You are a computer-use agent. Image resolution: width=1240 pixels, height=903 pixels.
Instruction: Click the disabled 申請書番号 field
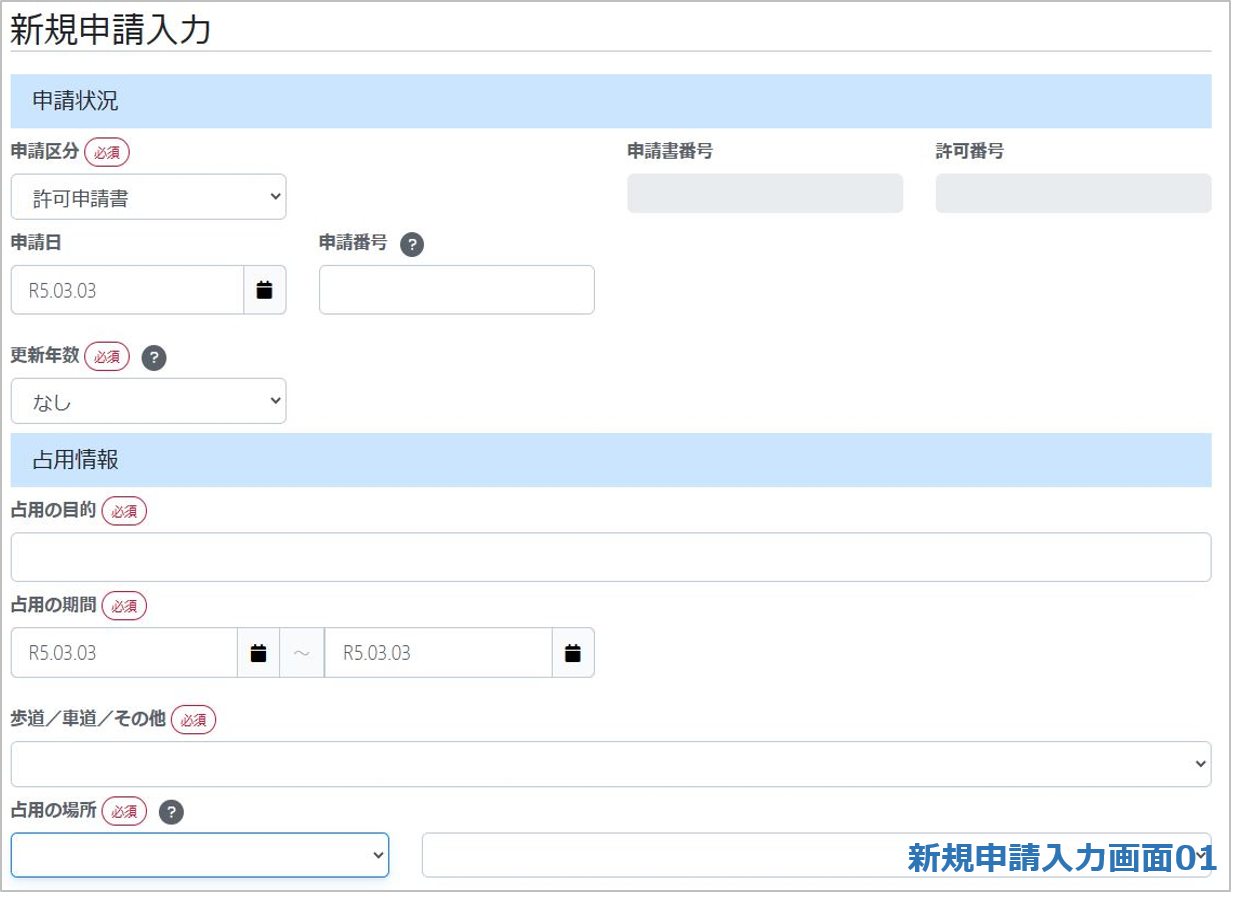click(765, 193)
